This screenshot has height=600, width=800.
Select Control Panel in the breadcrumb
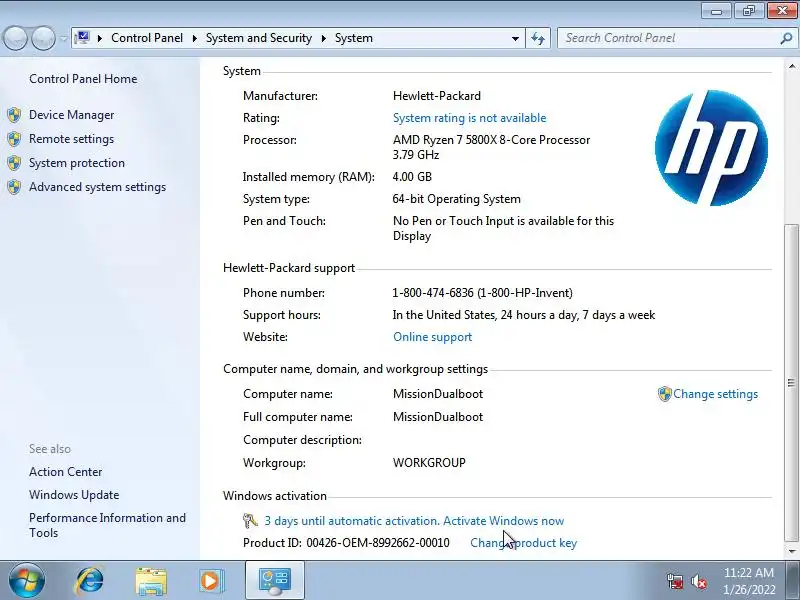tap(147, 38)
